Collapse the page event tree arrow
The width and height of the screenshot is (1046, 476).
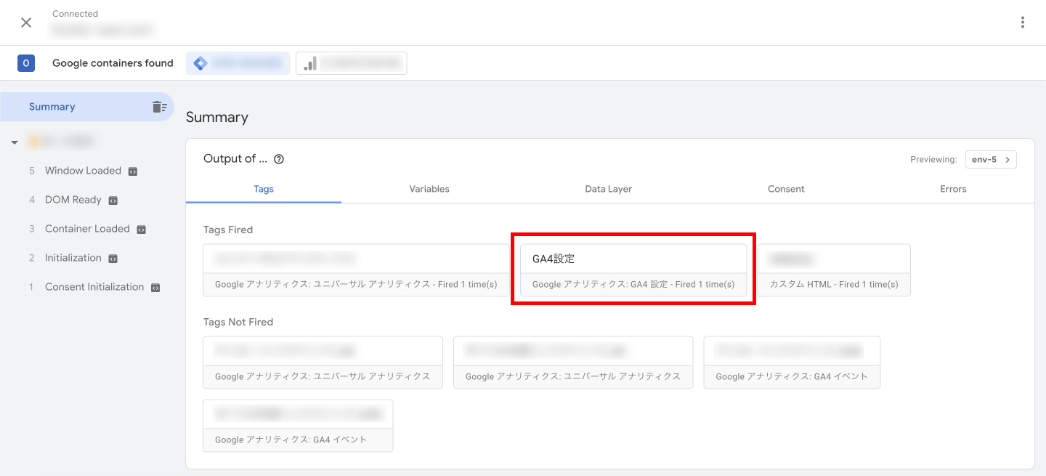[15, 142]
